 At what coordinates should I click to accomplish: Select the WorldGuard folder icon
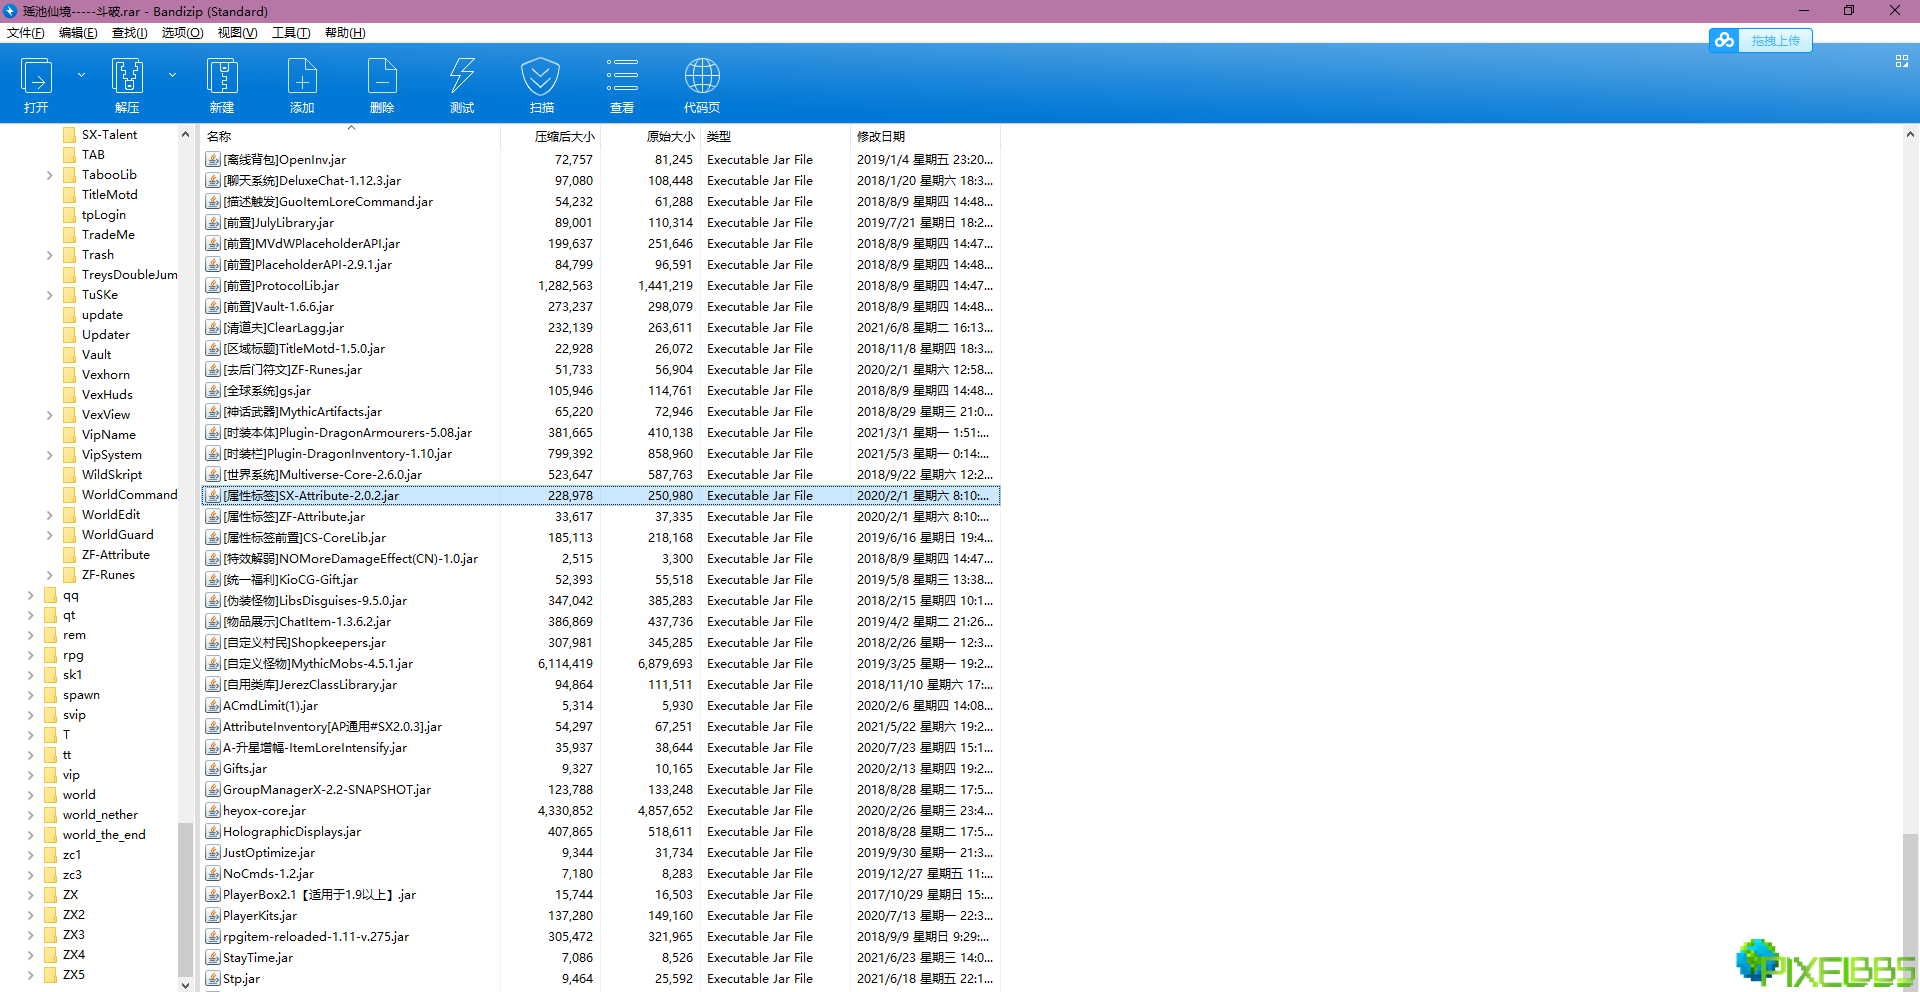pos(69,535)
